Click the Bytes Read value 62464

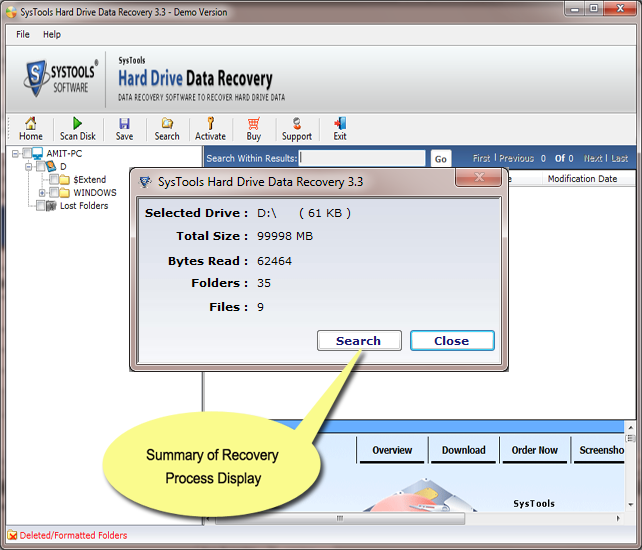pos(274,261)
